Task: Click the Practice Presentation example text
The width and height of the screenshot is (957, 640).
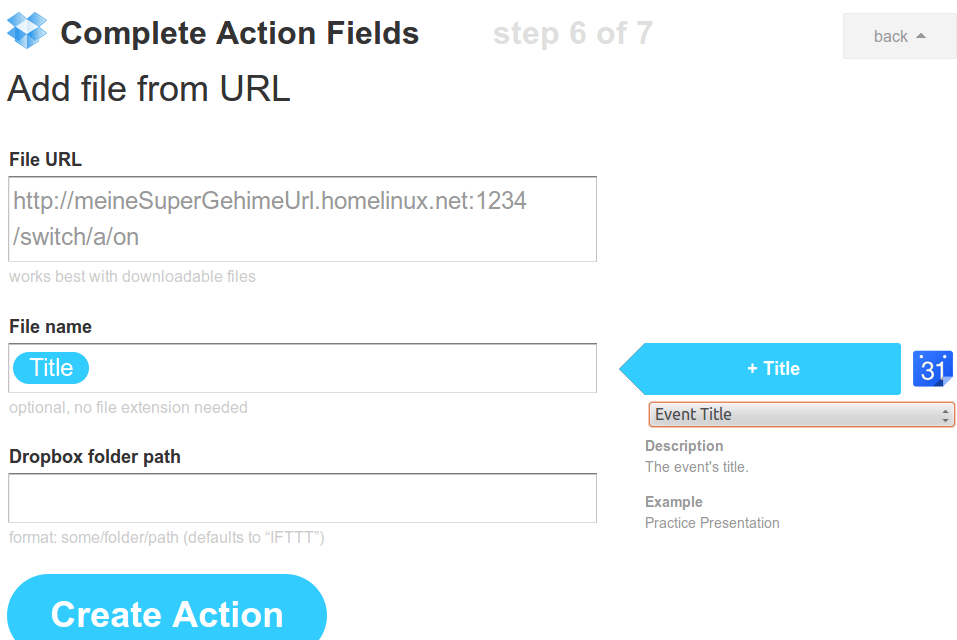Action: pyautogui.click(x=712, y=523)
